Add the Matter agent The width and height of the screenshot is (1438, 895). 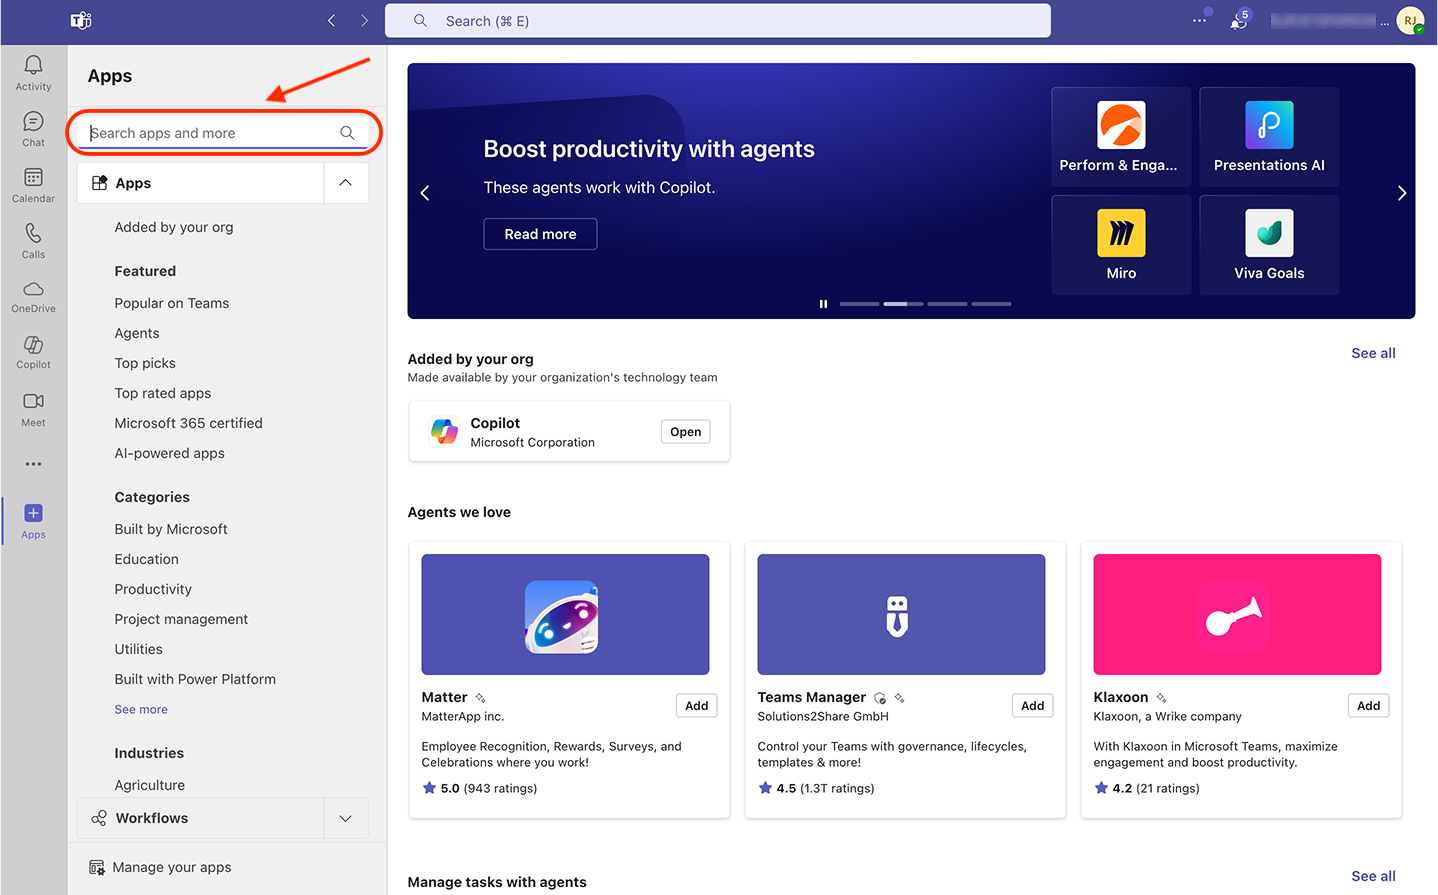click(696, 706)
